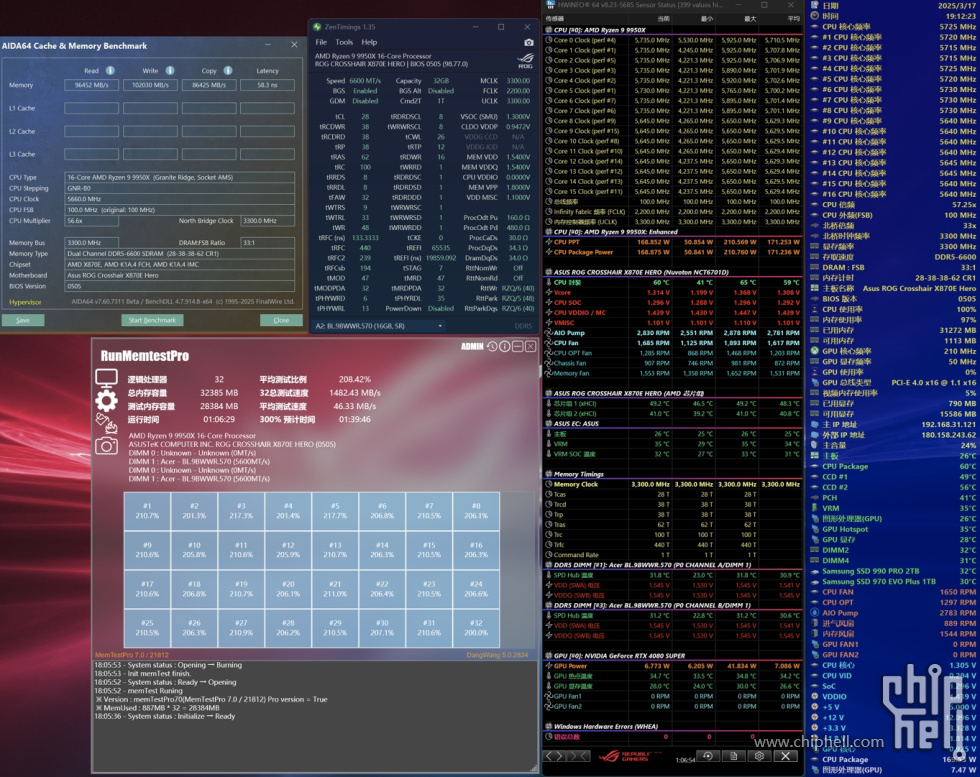Collapse CPU [#0] AMD Ryzen 9 9950X group in HWiNFO
980x777 pixels.
click(549, 29)
